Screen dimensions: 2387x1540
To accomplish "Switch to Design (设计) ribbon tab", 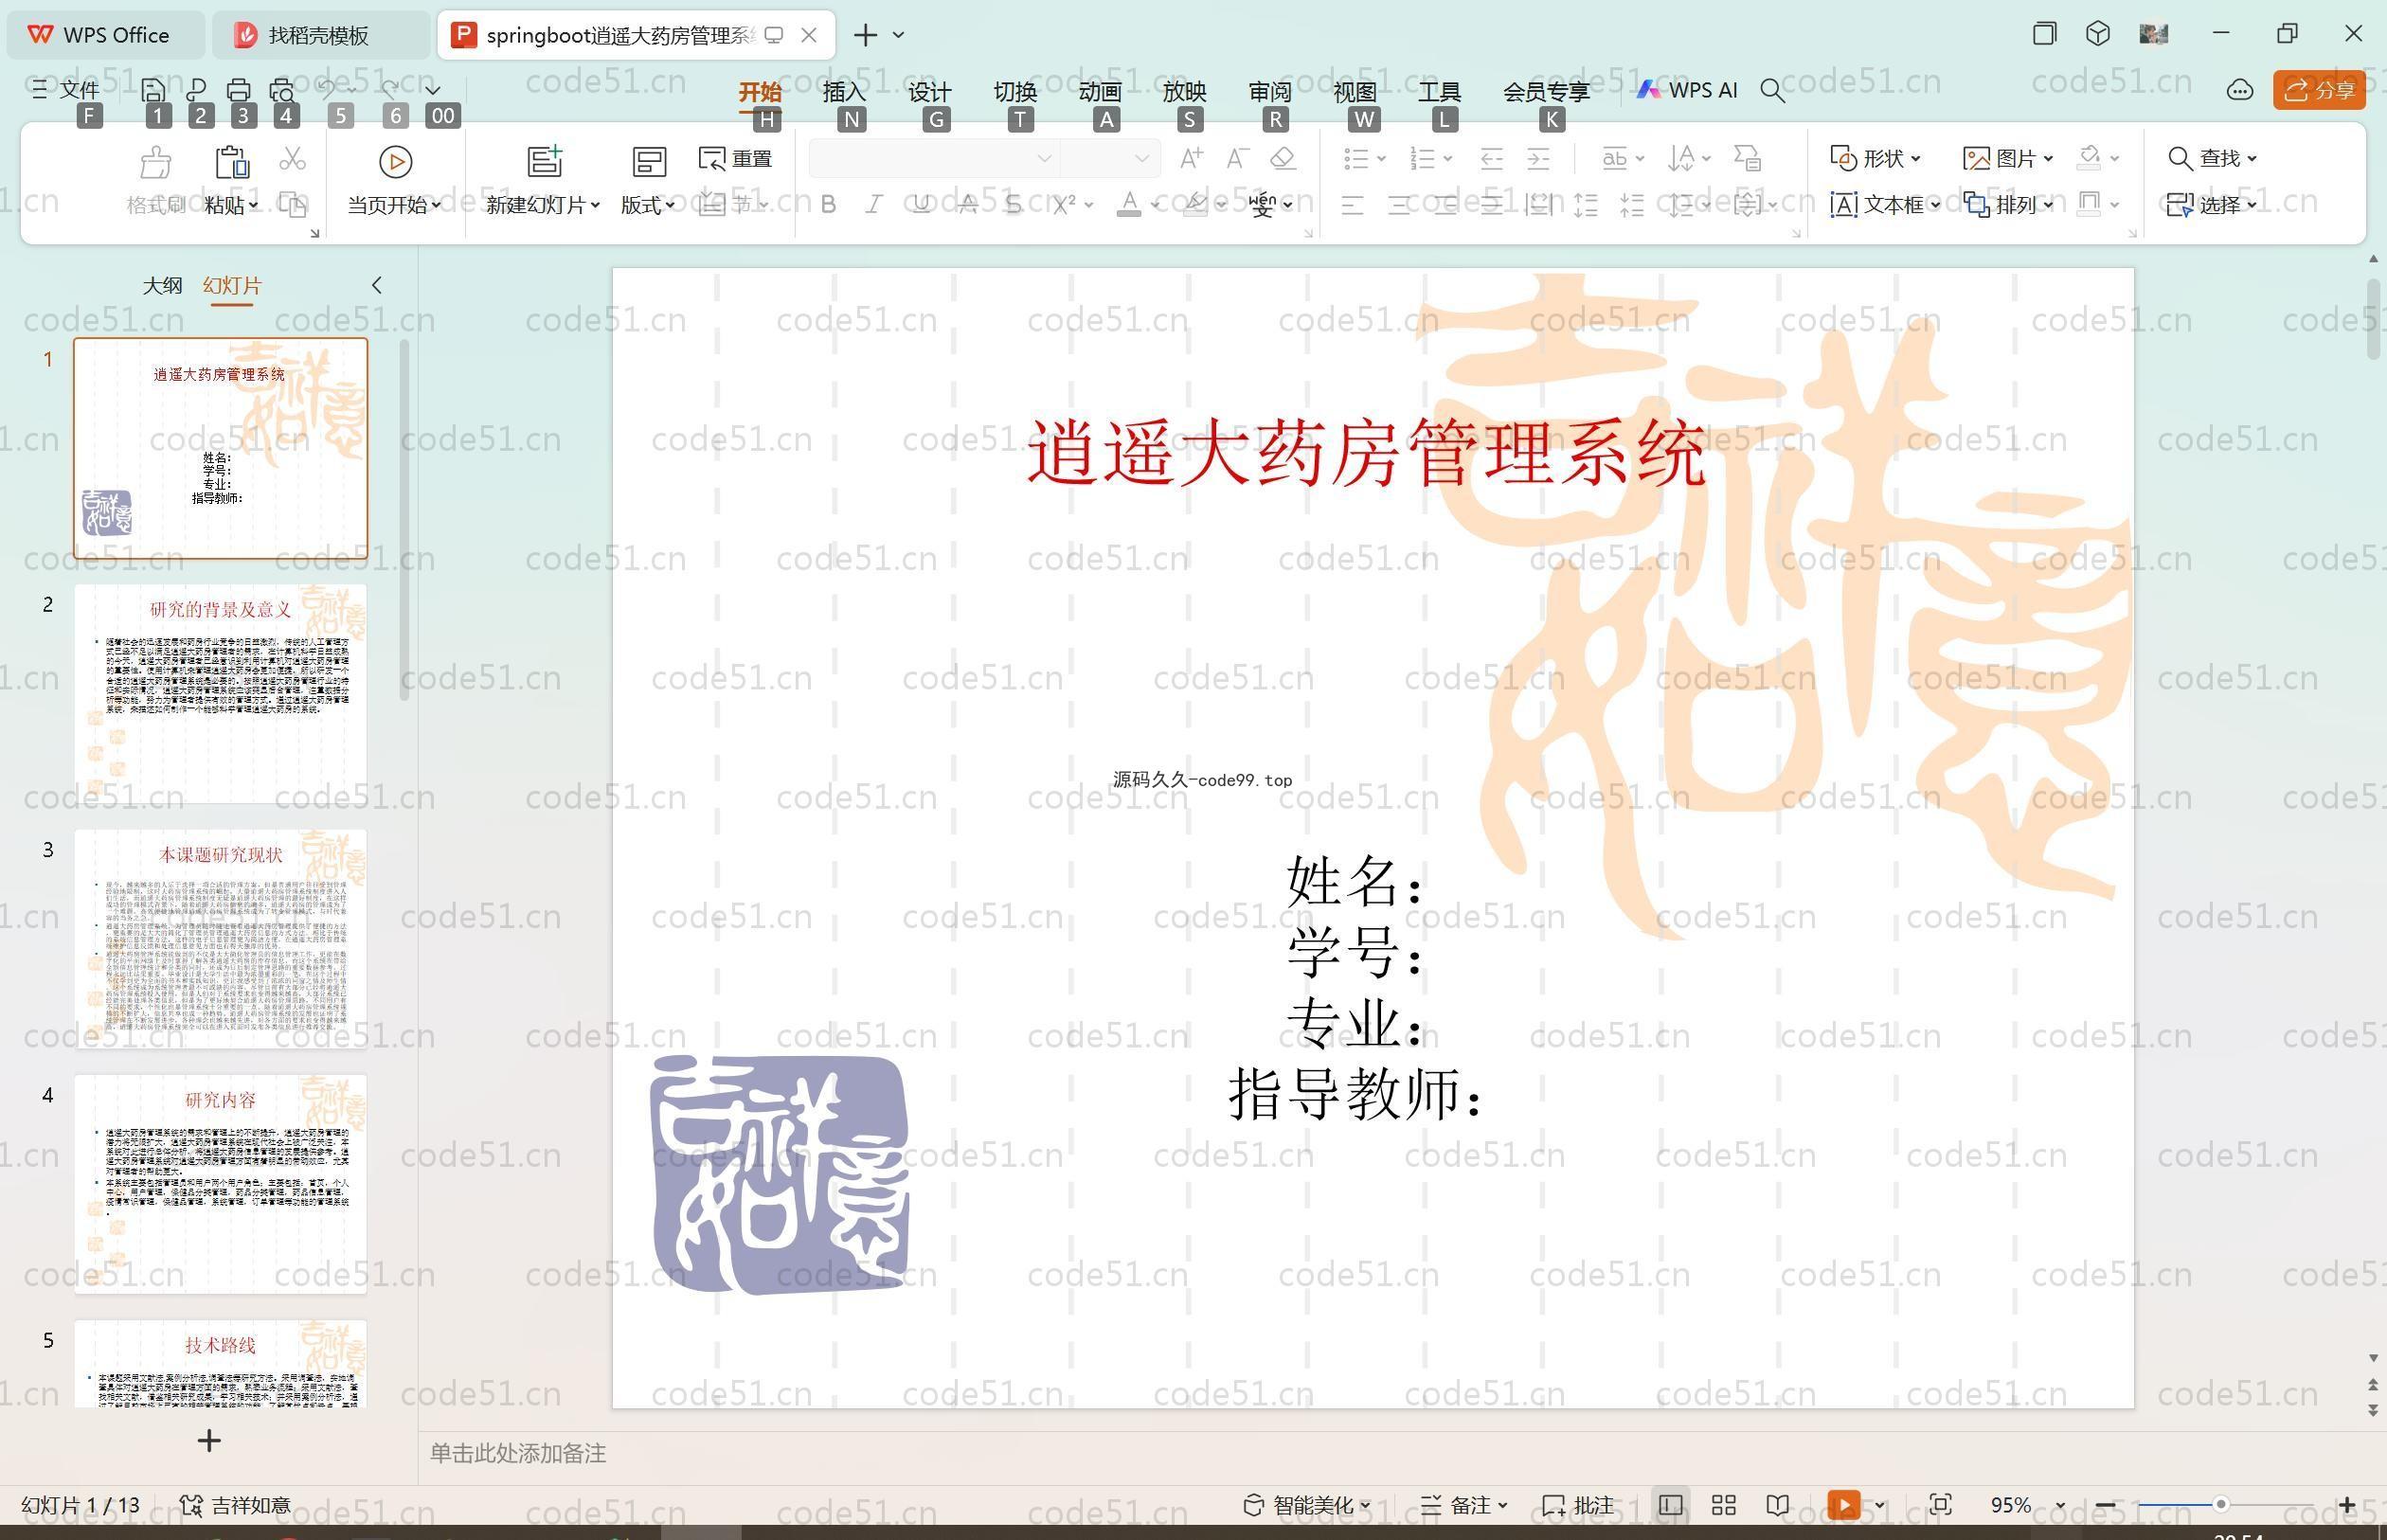I will [929, 91].
